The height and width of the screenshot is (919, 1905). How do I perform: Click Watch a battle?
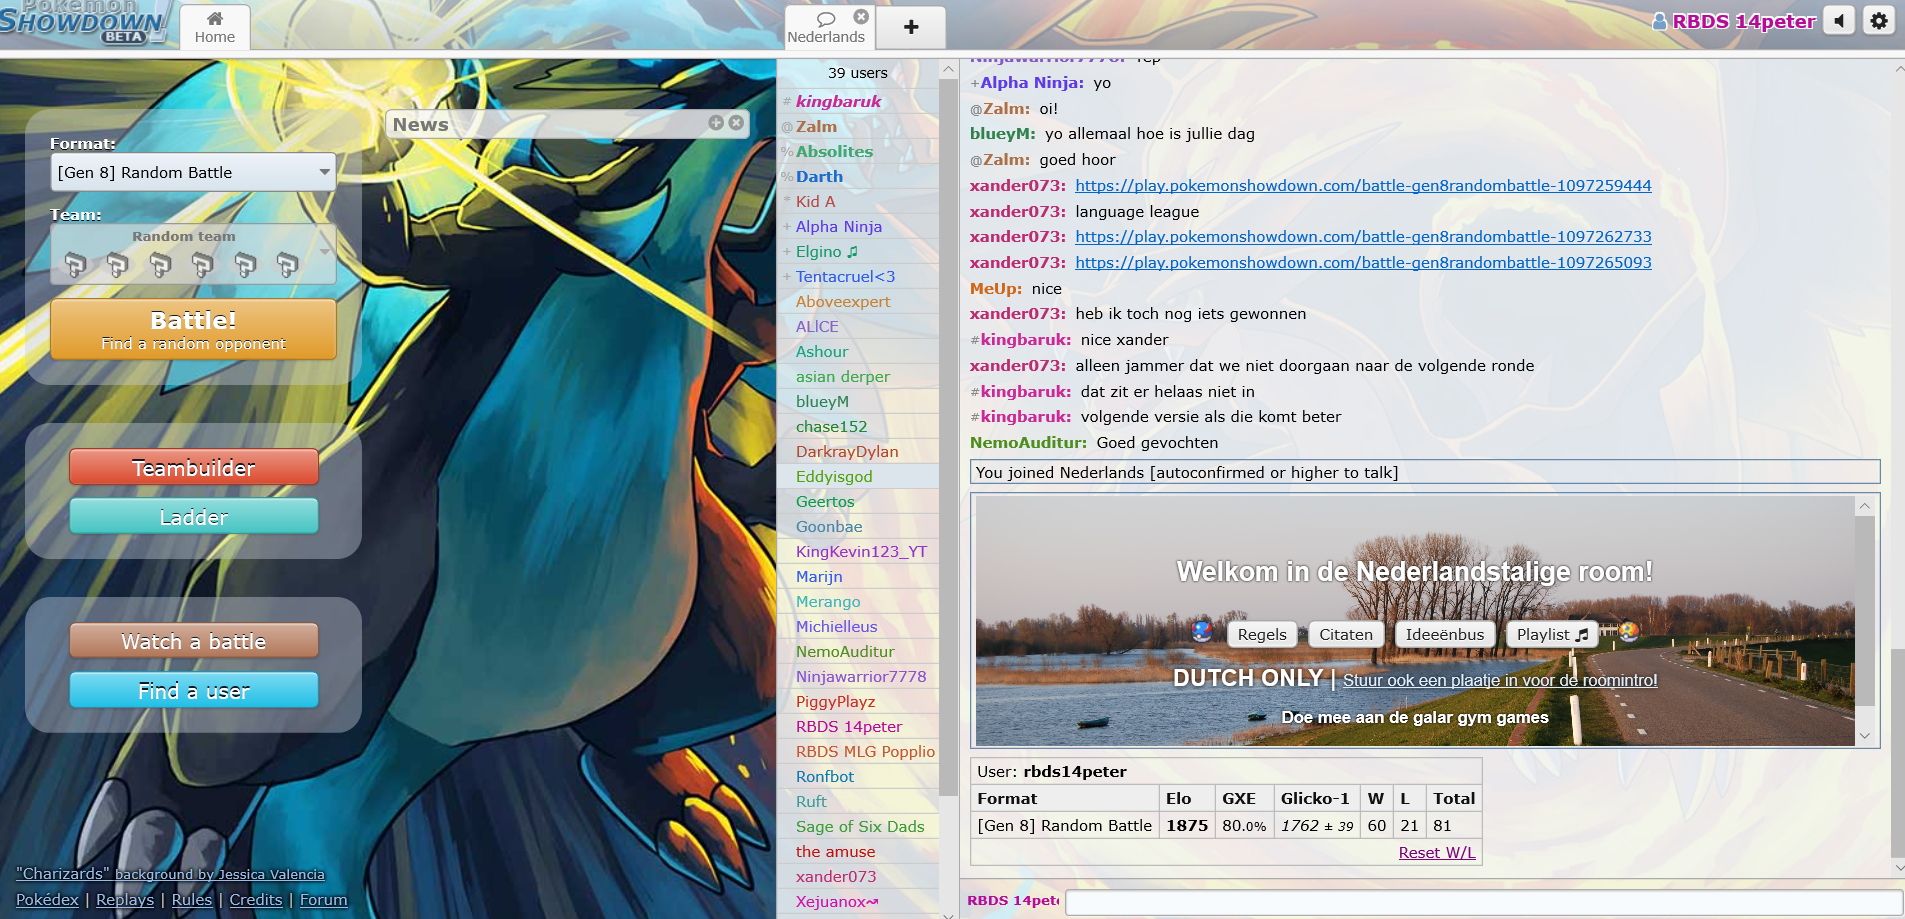[194, 641]
